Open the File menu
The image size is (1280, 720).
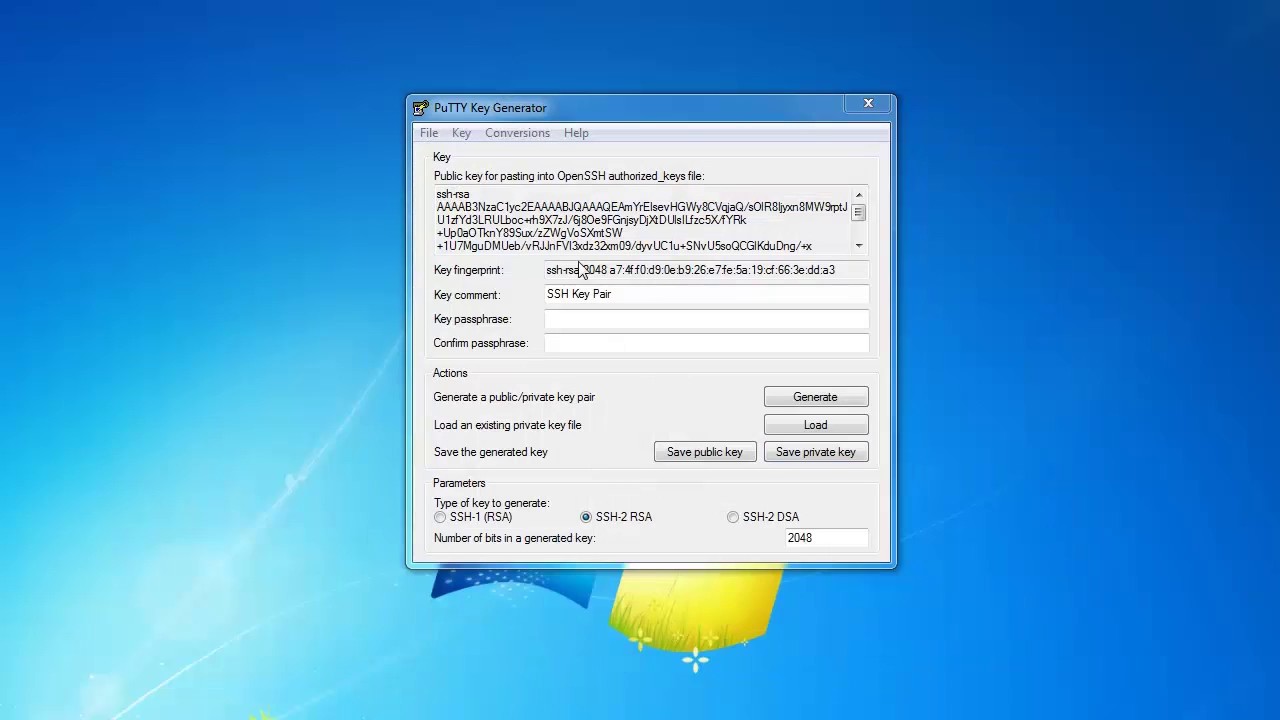429,133
